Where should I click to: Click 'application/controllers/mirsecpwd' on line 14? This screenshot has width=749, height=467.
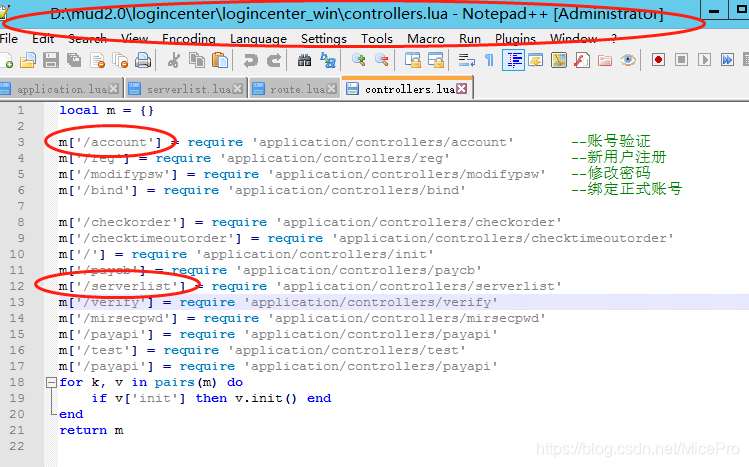click(x=407, y=318)
